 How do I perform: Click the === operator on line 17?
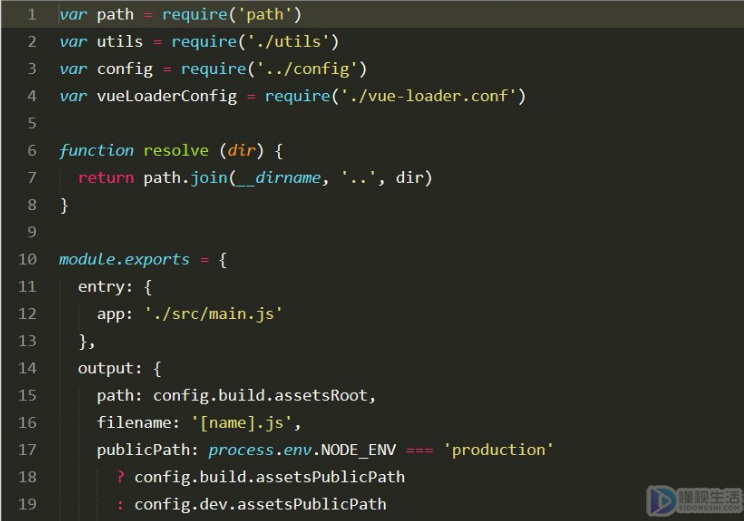(x=419, y=450)
